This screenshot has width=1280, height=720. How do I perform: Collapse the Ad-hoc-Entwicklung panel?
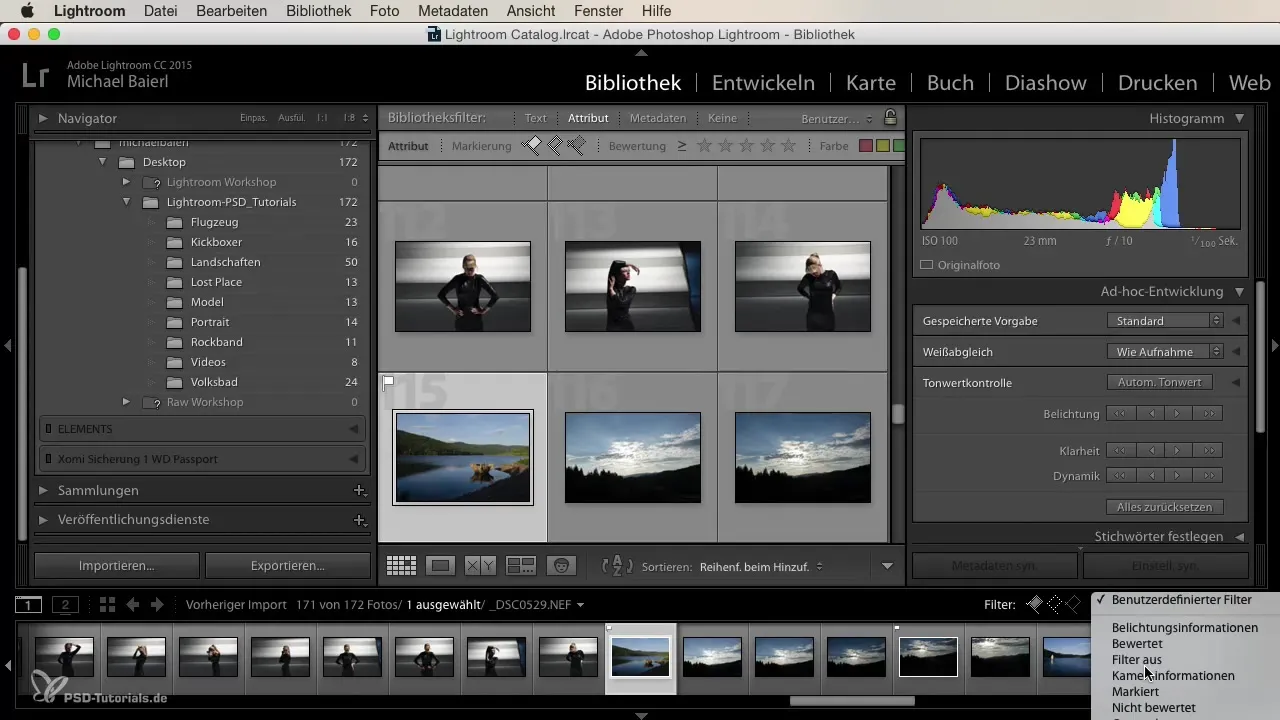[1240, 292]
